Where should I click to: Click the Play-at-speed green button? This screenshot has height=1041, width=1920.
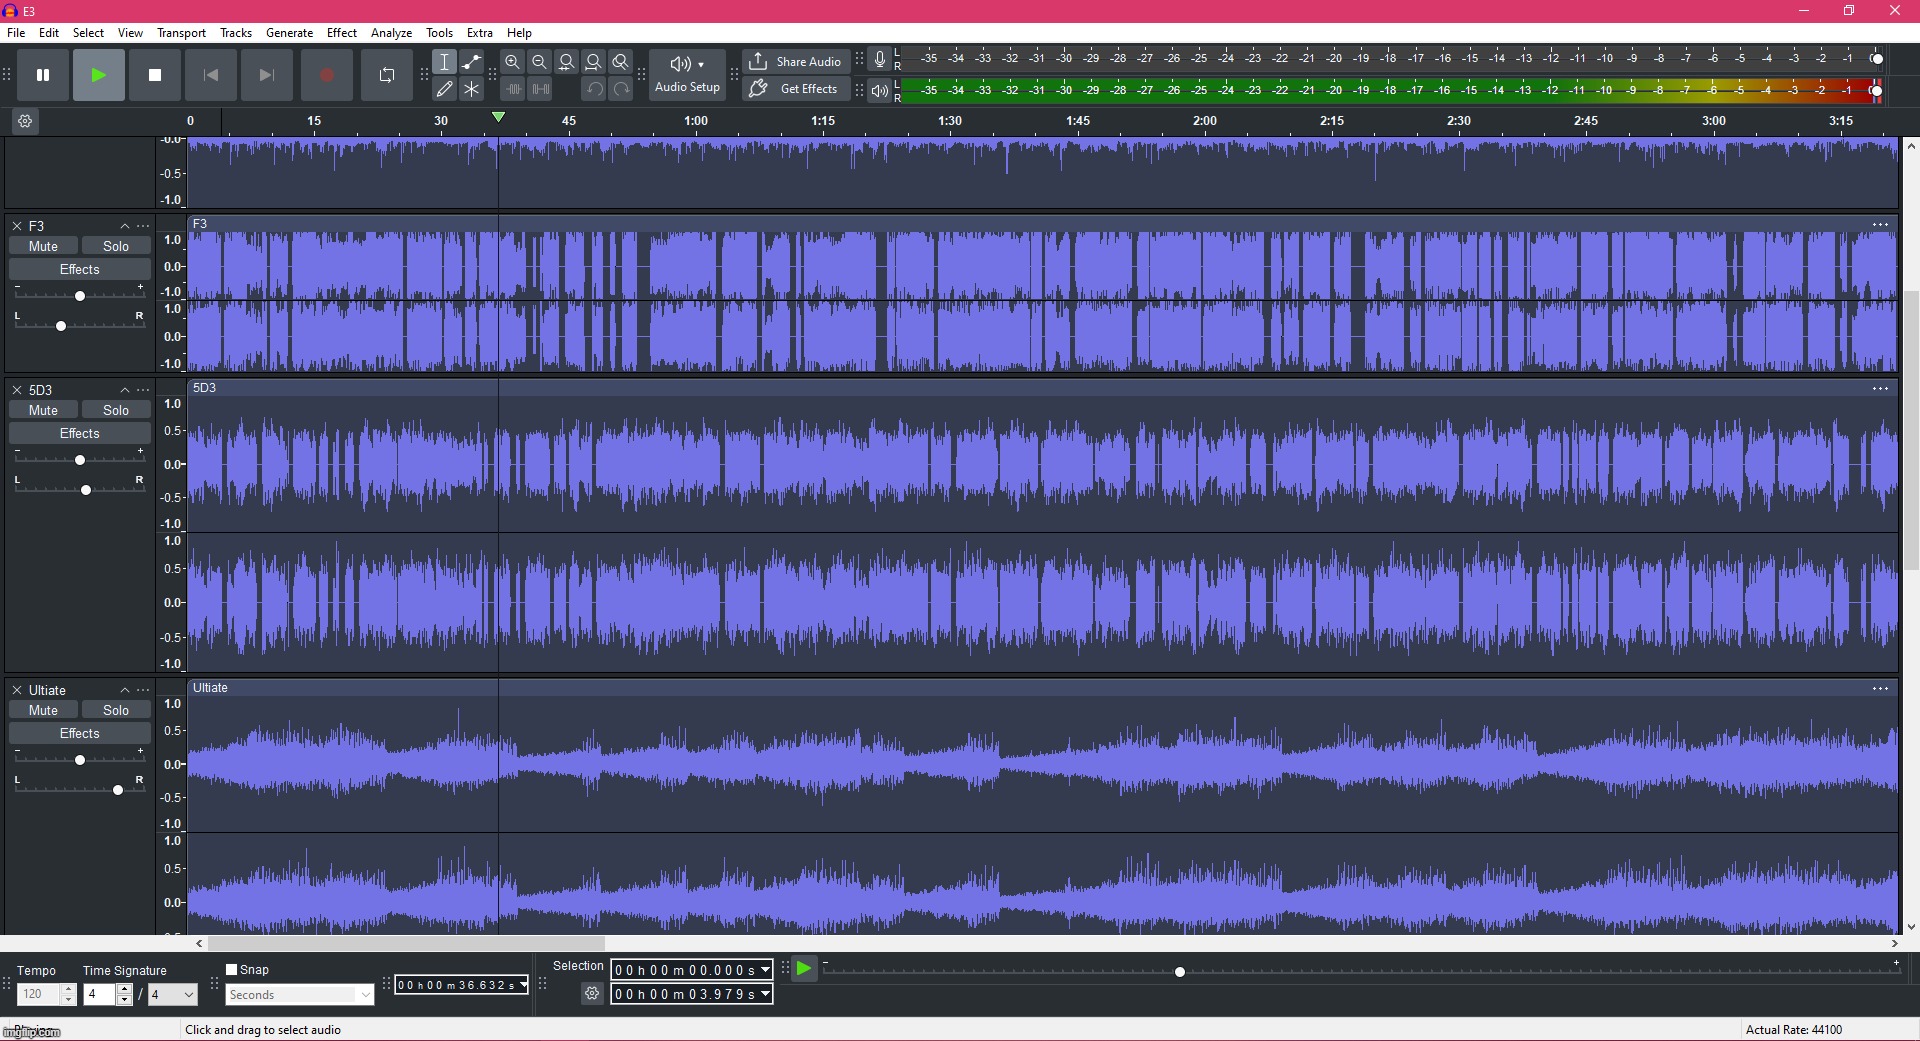(x=804, y=968)
